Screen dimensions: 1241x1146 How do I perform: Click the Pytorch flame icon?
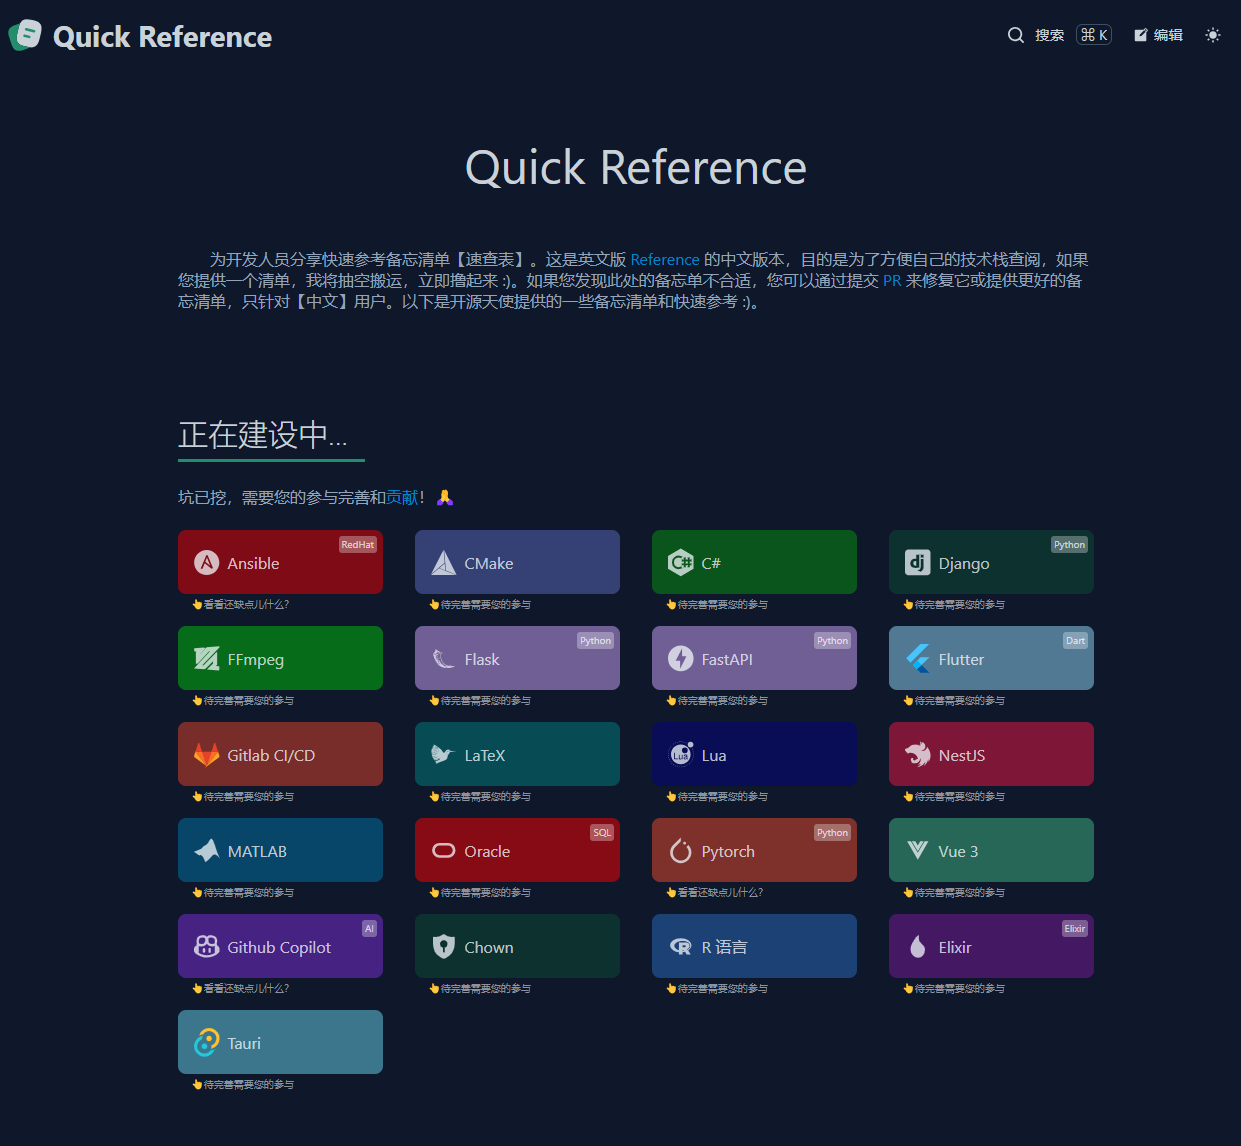point(680,850)
